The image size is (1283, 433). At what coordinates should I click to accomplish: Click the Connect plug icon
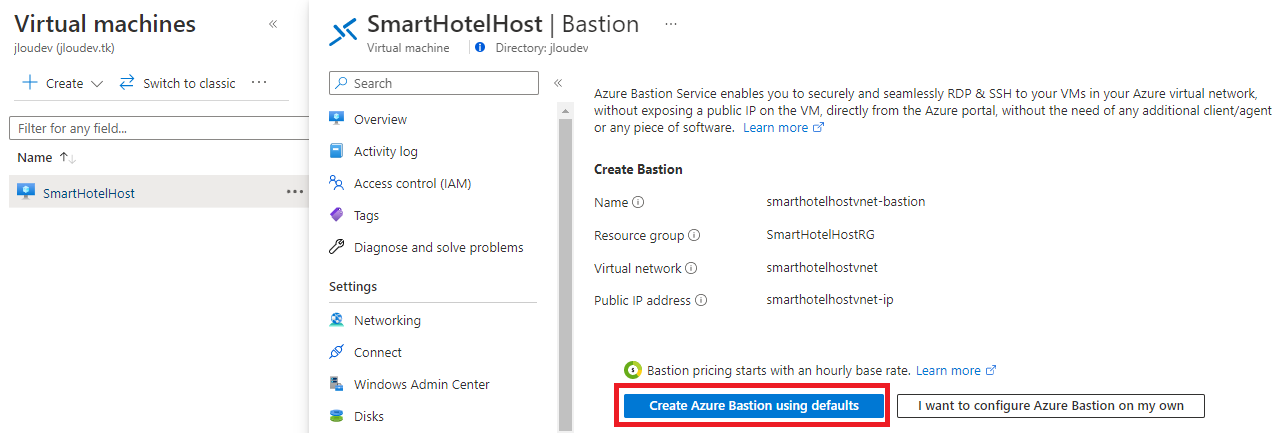336,352
